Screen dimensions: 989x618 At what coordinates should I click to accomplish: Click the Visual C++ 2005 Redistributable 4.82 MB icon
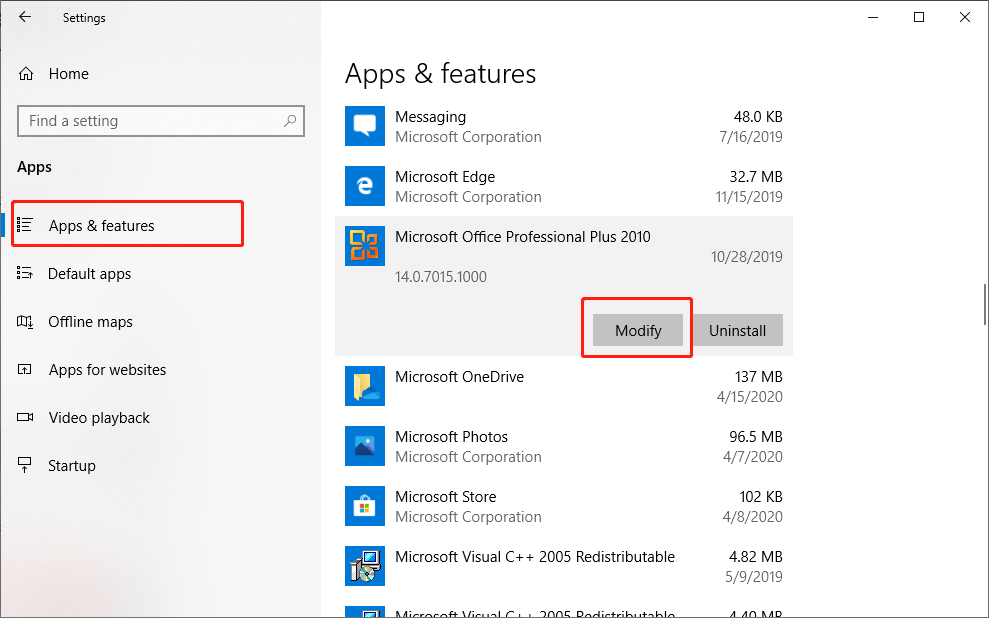(x=365, y=566)
